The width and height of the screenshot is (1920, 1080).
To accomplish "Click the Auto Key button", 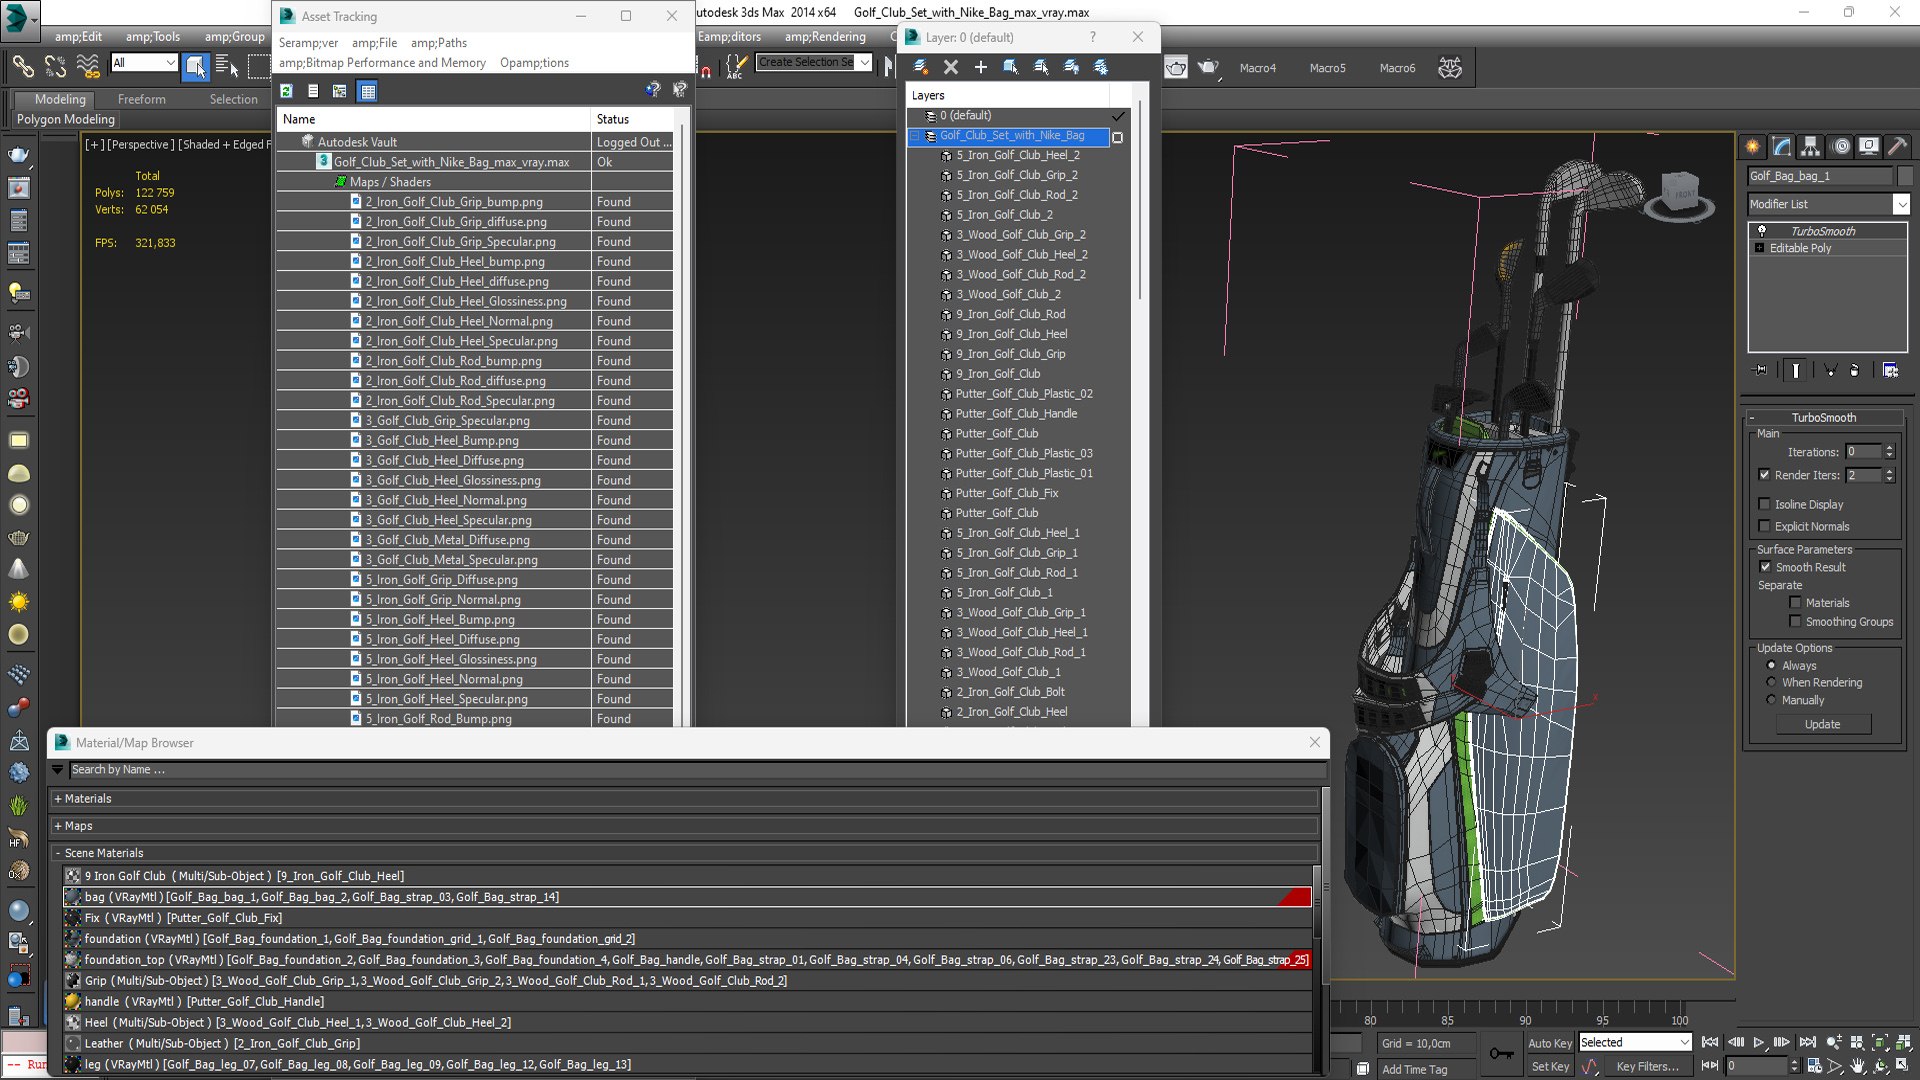I will pyautogui.click(x=1549, y=1043).
